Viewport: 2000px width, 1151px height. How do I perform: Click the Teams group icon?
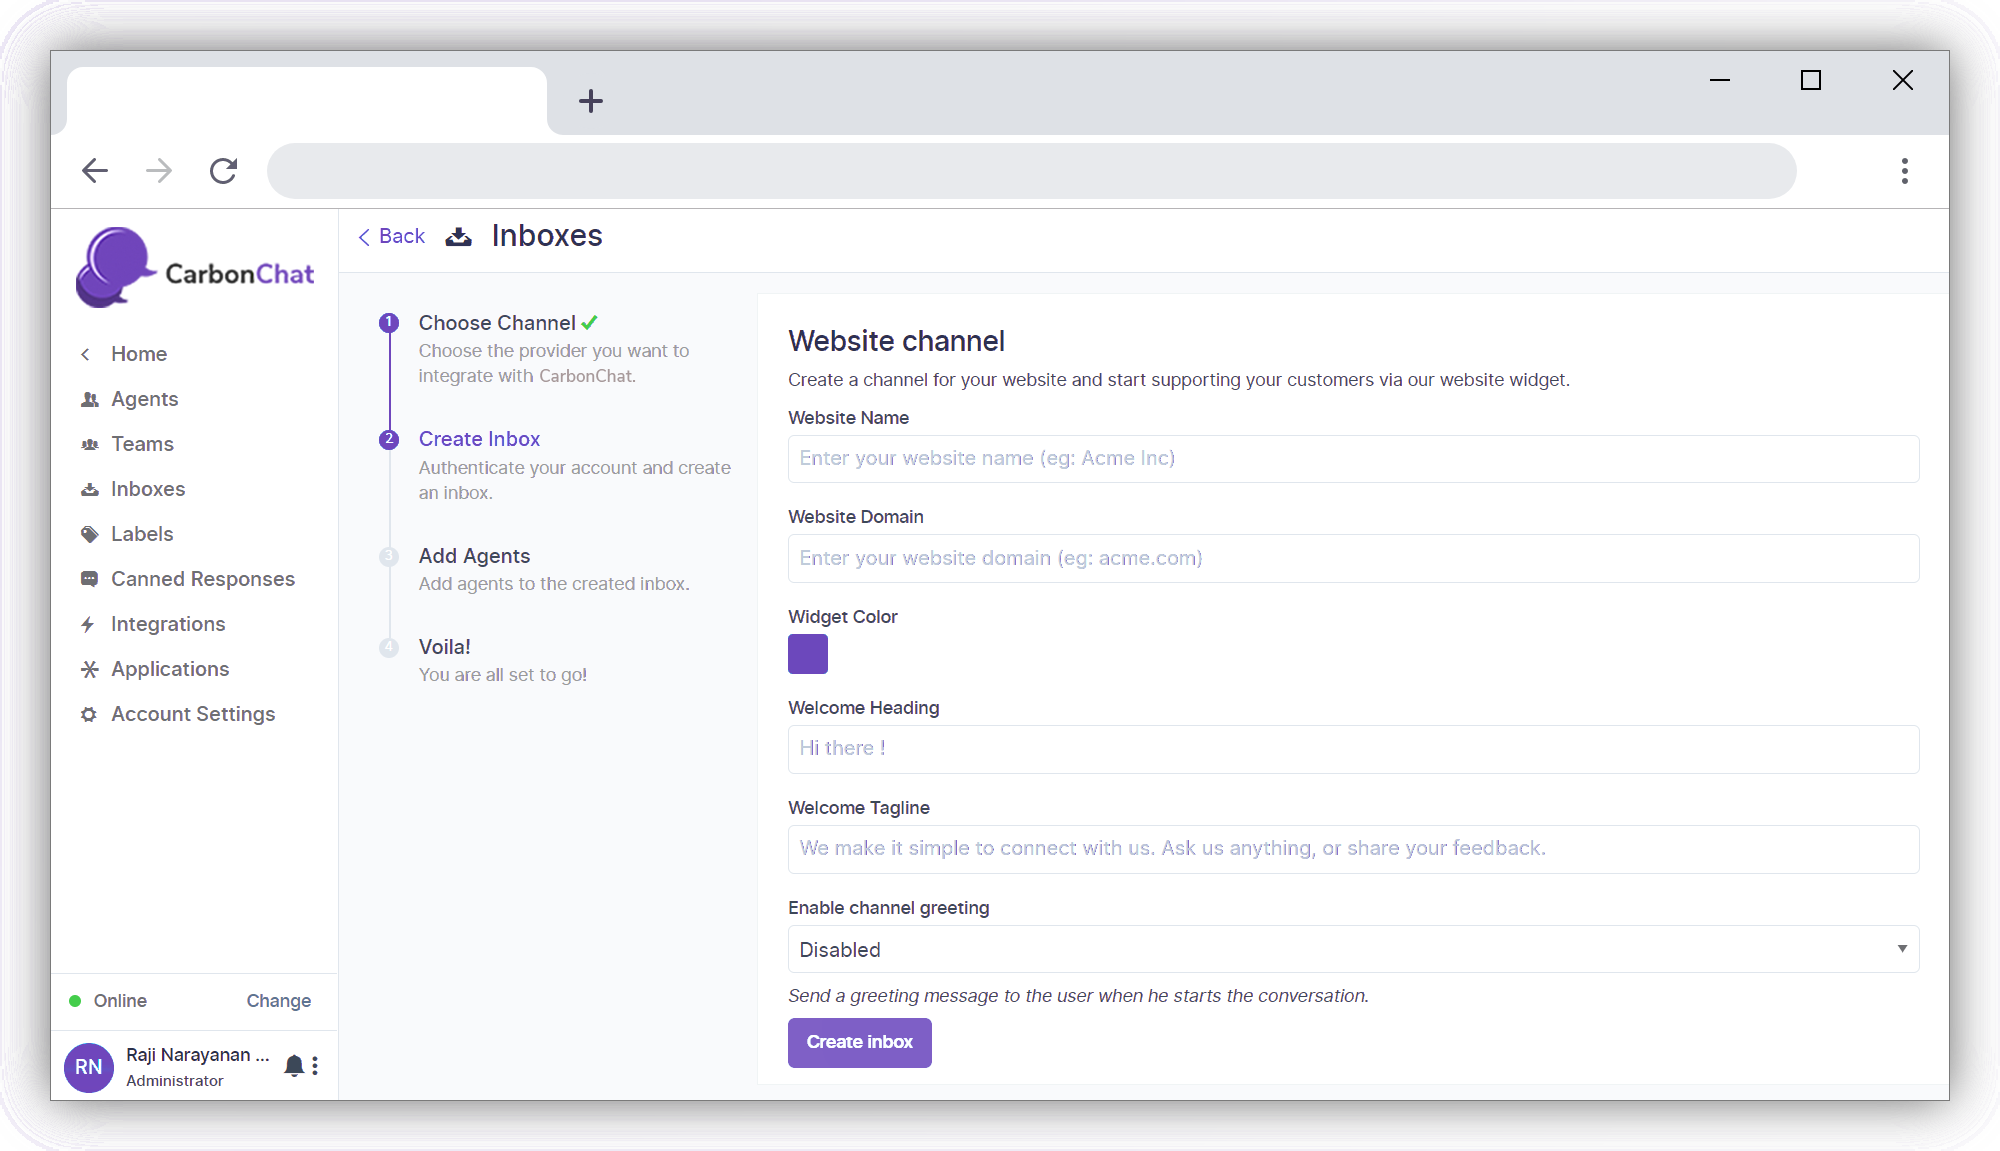90,444
